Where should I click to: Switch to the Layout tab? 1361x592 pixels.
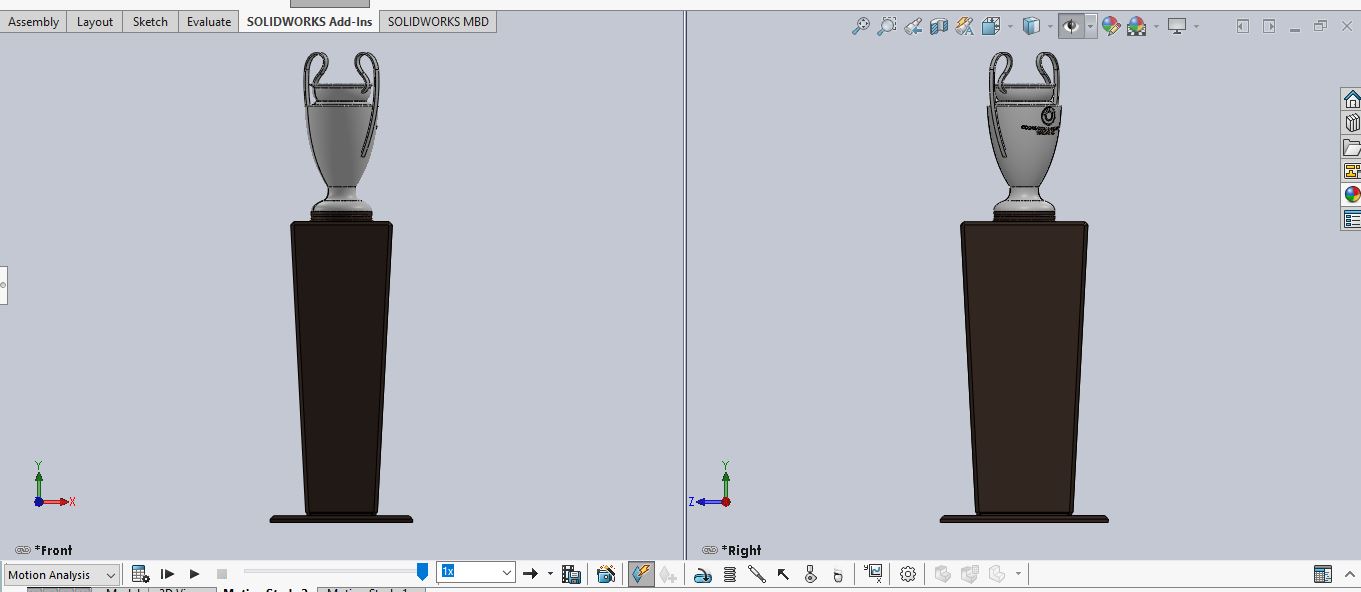point(95,21)
